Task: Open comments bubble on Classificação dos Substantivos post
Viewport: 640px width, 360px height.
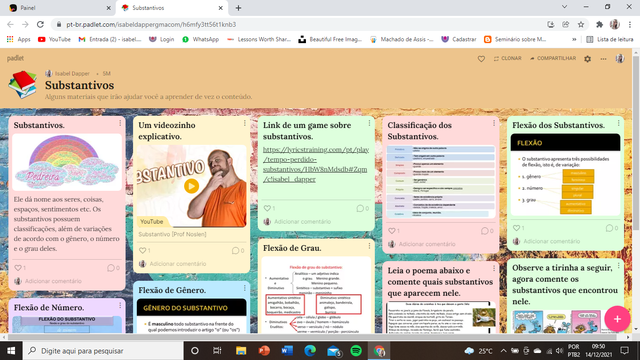Action: [484, 231]
